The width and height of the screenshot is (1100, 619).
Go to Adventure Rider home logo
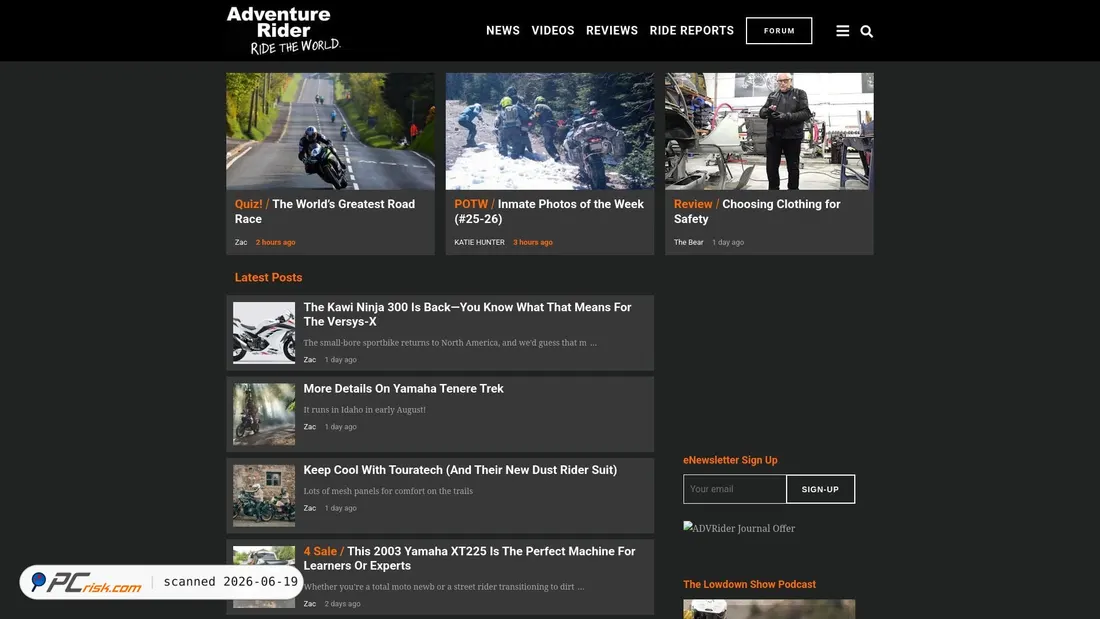(x=283, y=30)
